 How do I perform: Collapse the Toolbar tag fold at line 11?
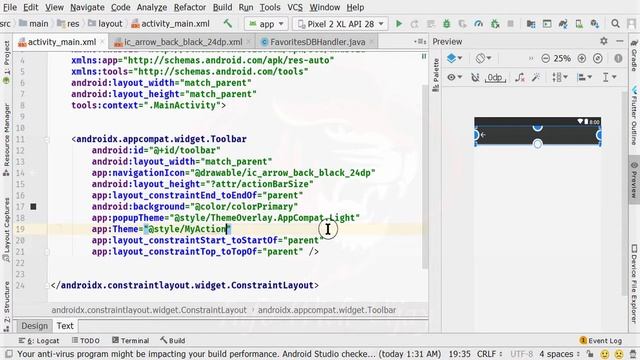[x=47, y=140]
